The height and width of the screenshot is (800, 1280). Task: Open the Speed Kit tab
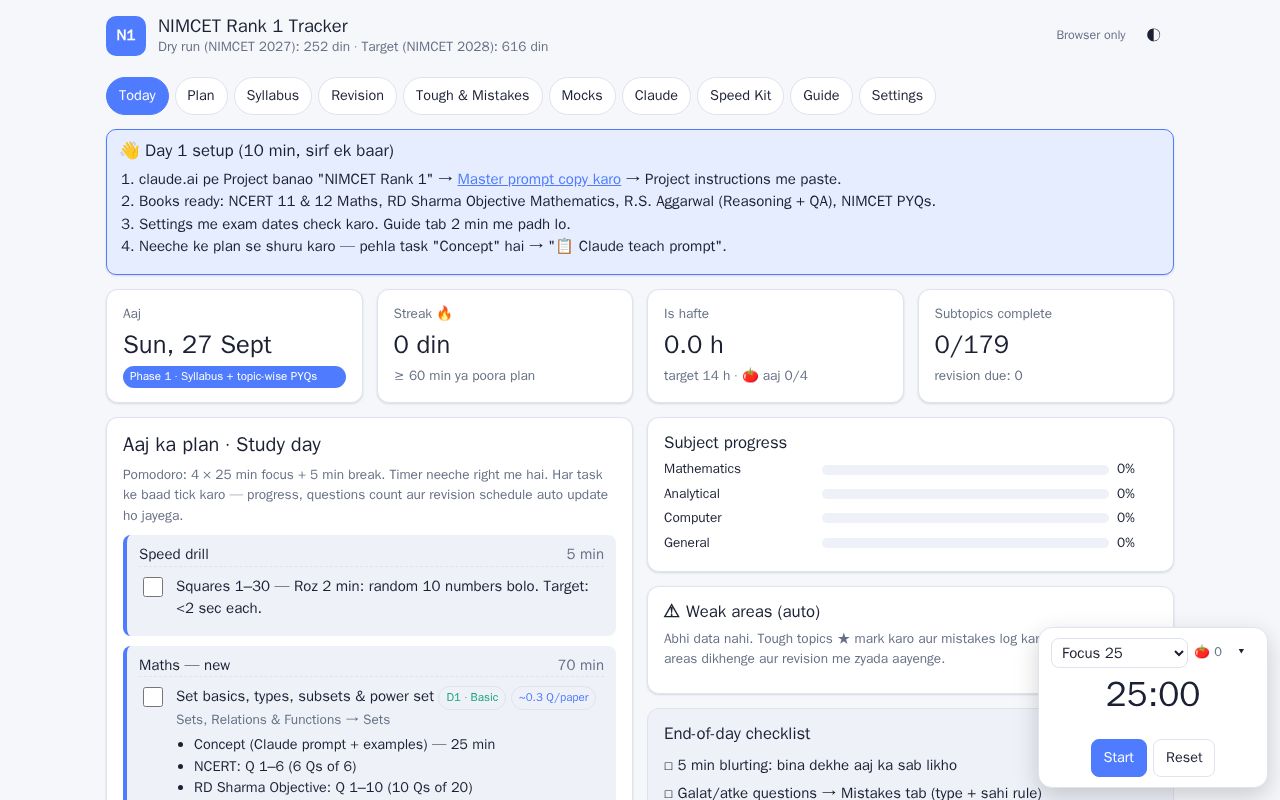coord(740,96)
